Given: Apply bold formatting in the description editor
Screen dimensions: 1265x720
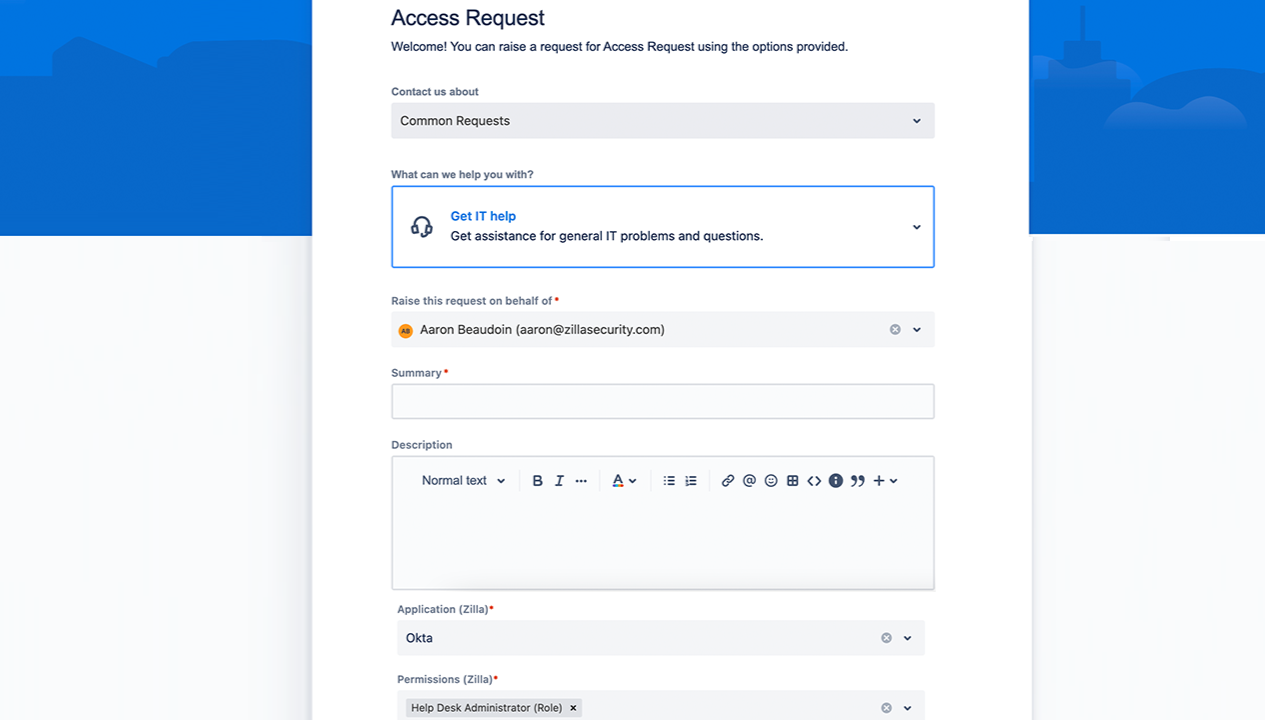Looking at the screenshot, I should [537, 480].
